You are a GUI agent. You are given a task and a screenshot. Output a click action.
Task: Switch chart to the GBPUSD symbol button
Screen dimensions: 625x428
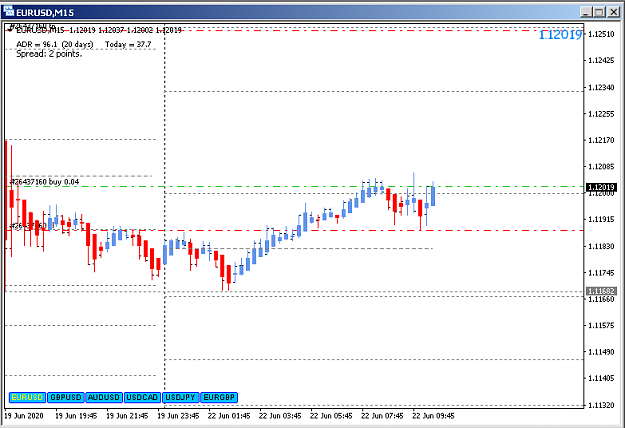66,397
